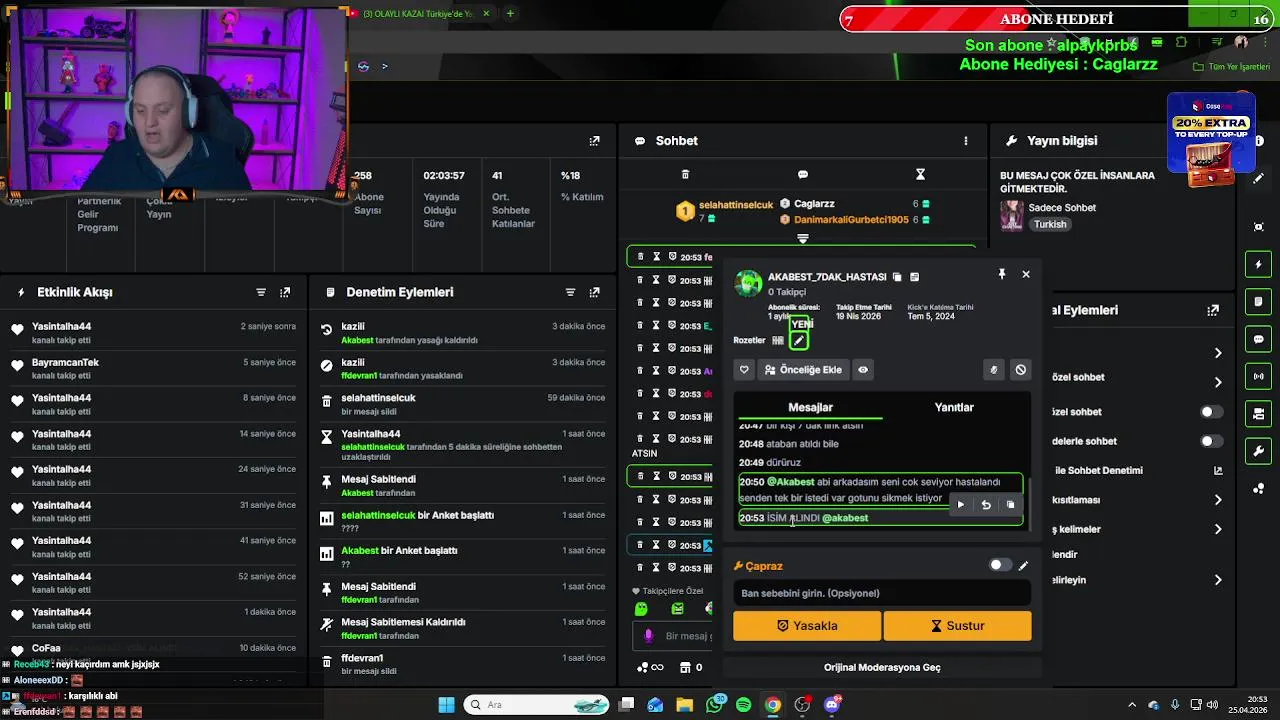Image resolution: width=1280 pixels, height=720 pixels.
Task: Click the heart button in the user card
Action: (744, 370)
